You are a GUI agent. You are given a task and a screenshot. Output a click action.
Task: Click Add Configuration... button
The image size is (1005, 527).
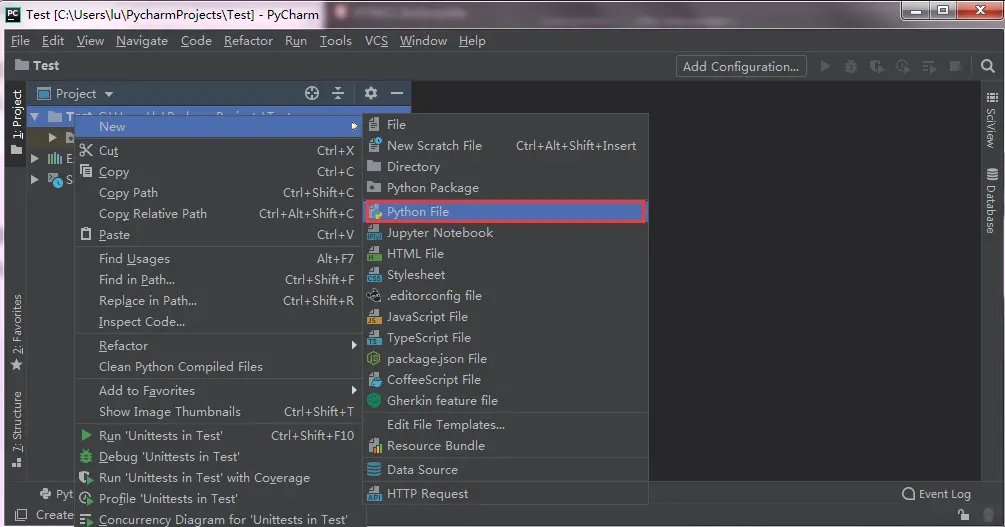(740, 66)
